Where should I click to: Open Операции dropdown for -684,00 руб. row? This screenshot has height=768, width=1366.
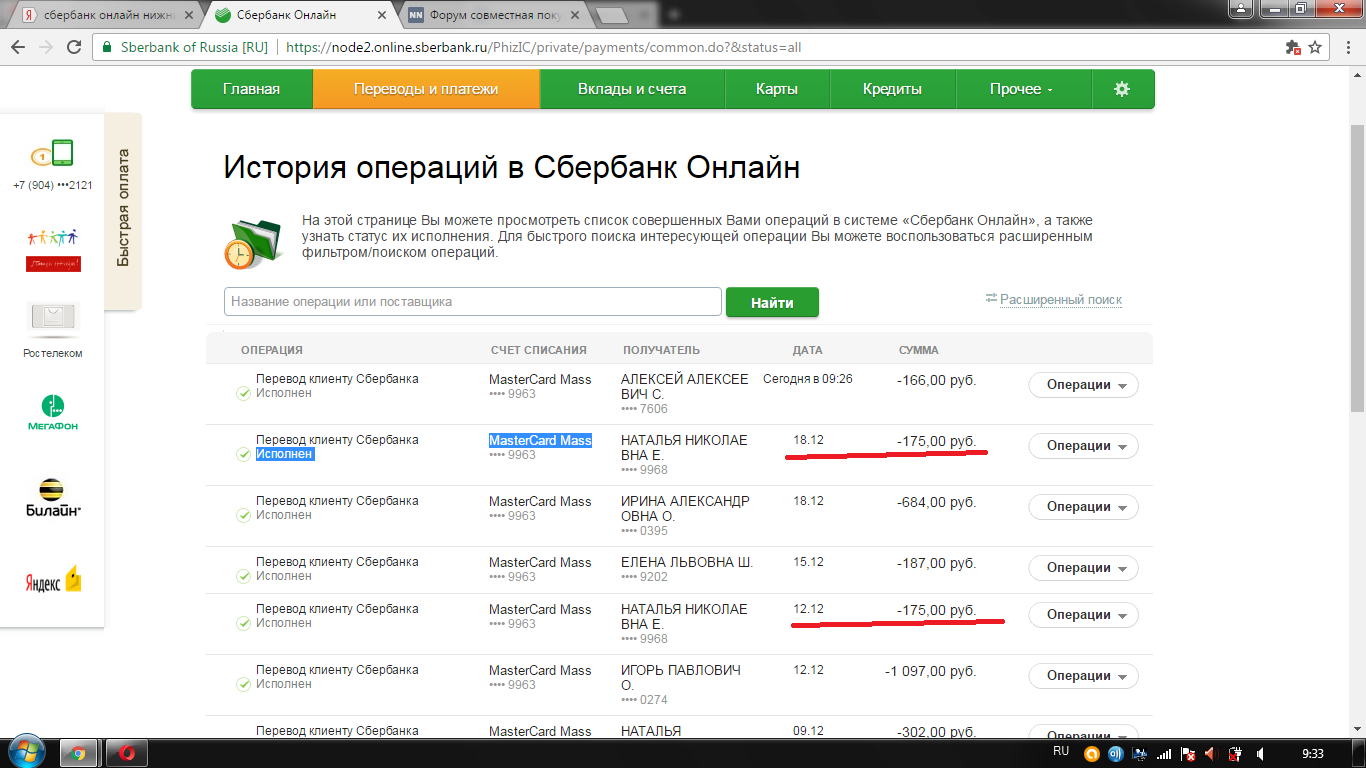[x=1083, y=507]
